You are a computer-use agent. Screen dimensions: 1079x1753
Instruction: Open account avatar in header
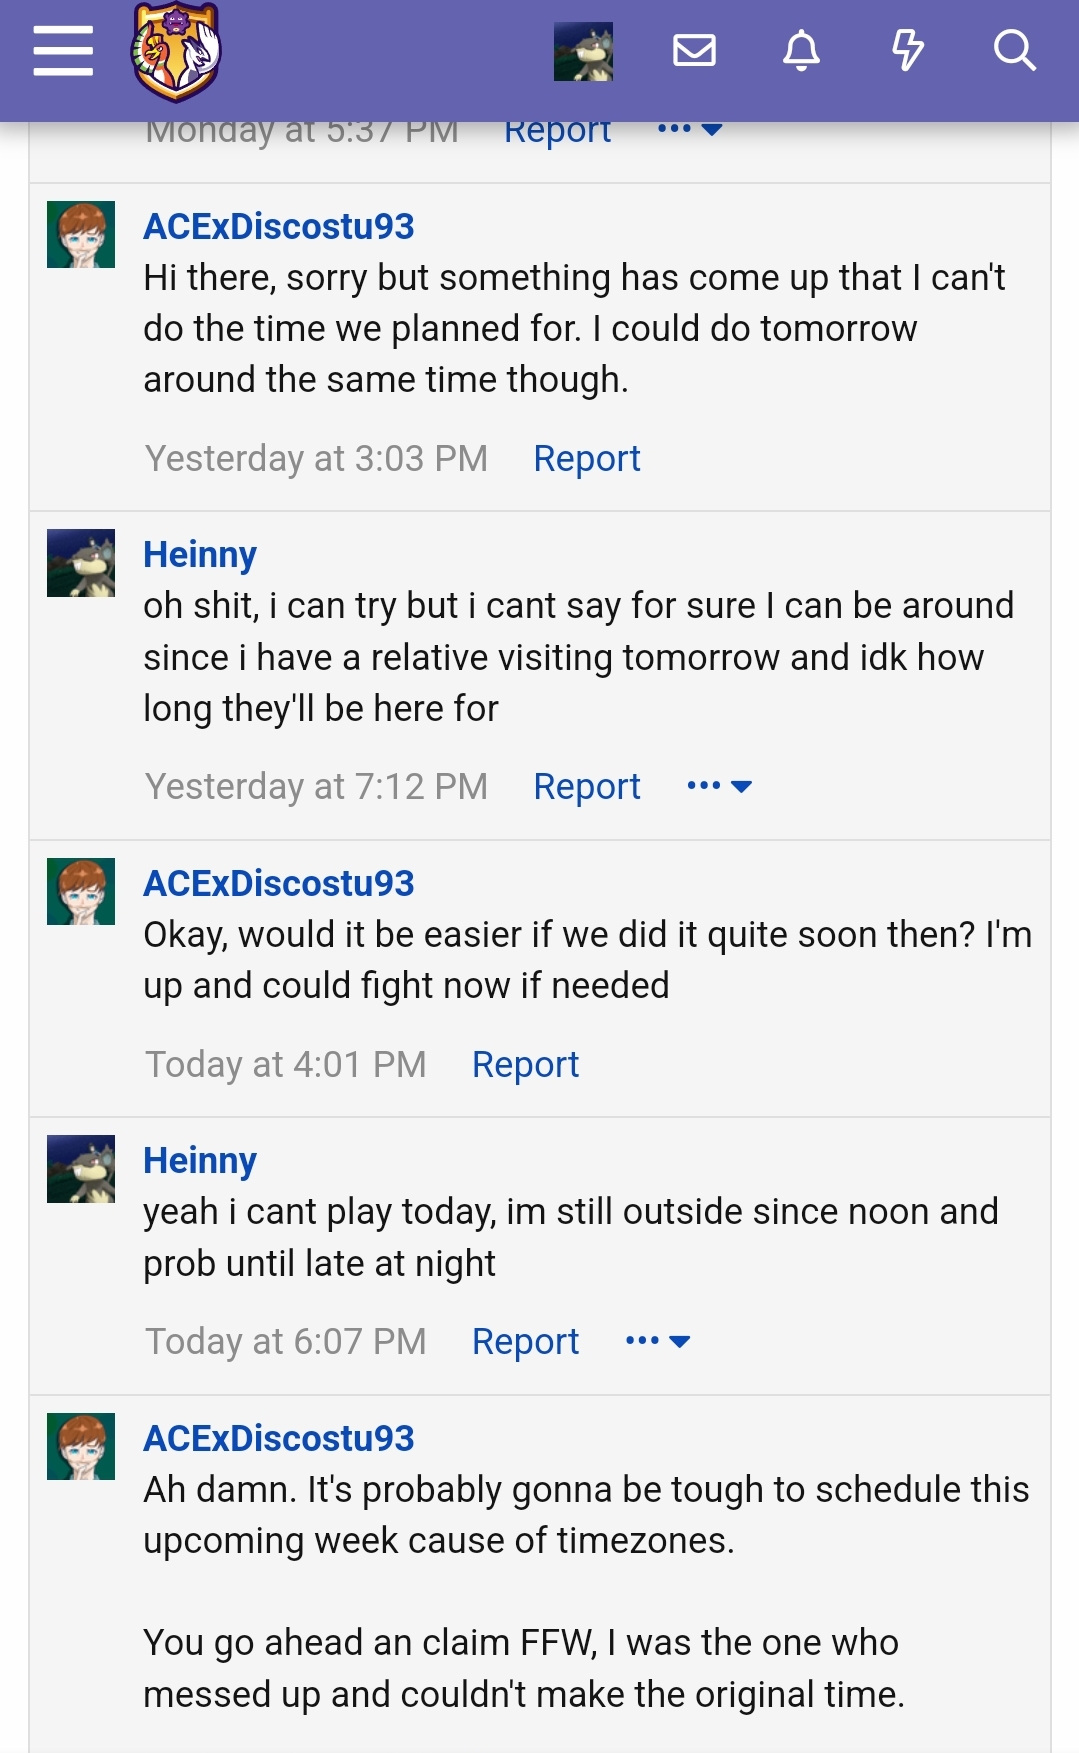click(x=583, y=52)
